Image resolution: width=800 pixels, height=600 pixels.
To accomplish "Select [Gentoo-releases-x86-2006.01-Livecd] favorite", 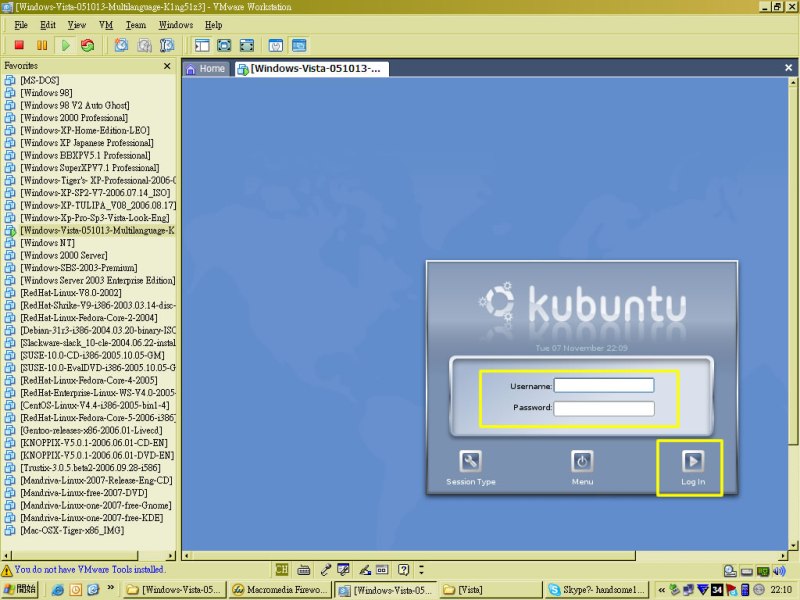I will [91, 430].
